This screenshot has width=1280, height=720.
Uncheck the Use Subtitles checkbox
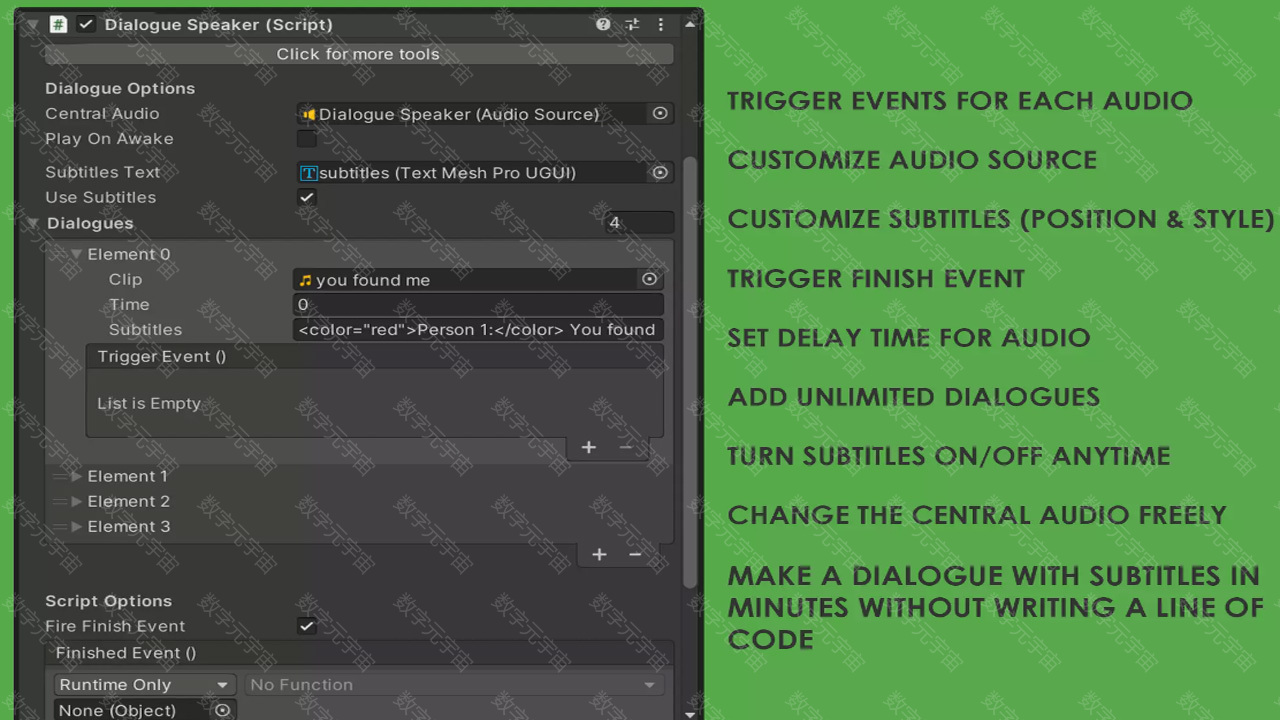[307, 197]
